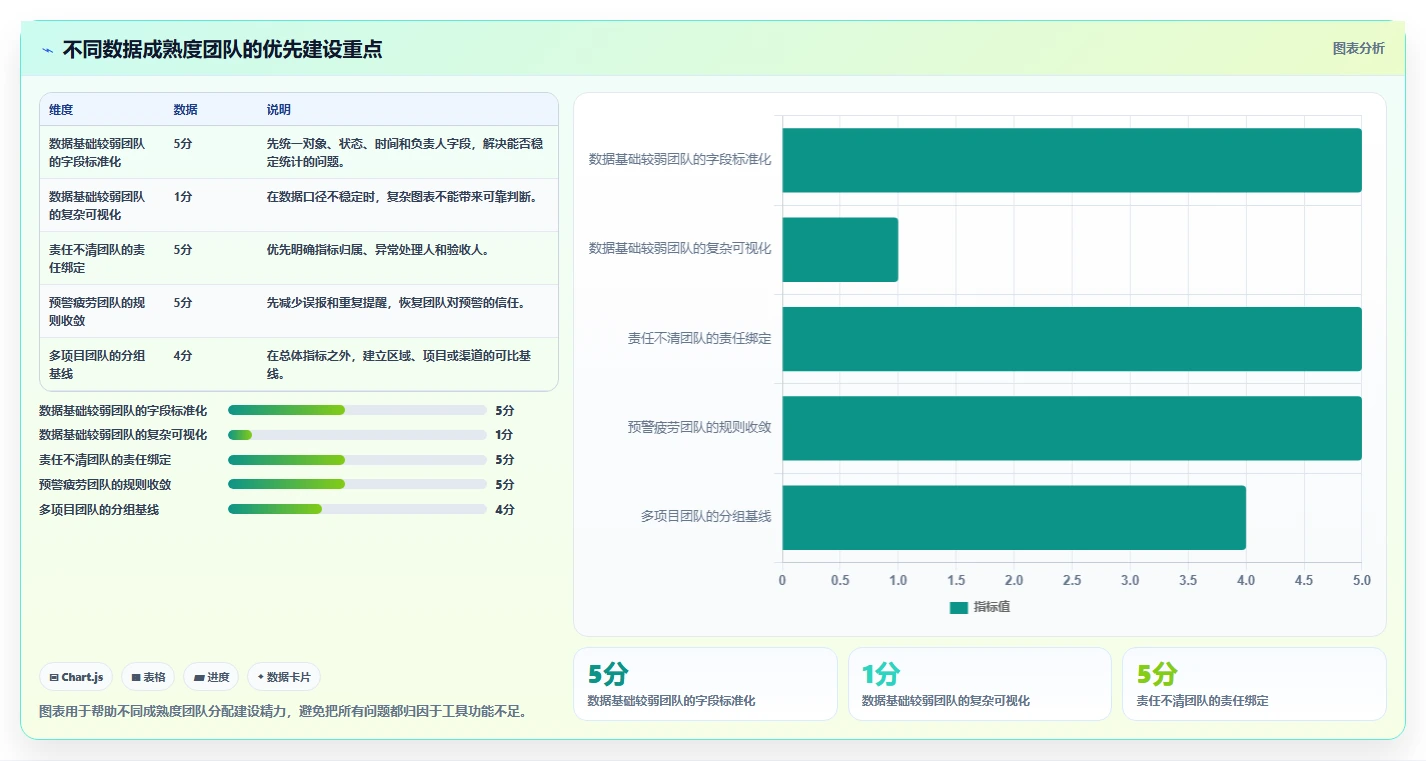The height and width of the screenshot is (761, 1426).
Task: Click the chart bar for 数据基础较弱团队的字段标准化
Action: coord(1072,160)
